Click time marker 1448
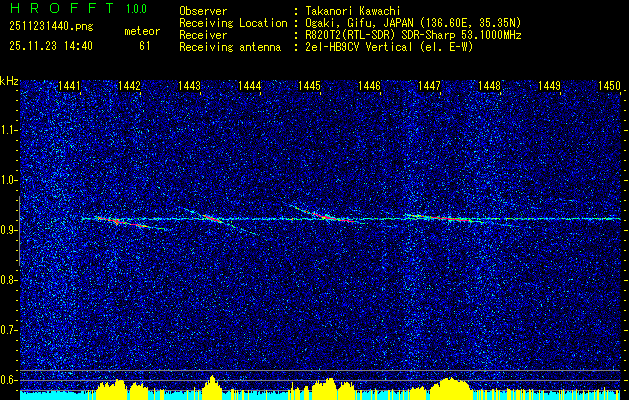 489,85
